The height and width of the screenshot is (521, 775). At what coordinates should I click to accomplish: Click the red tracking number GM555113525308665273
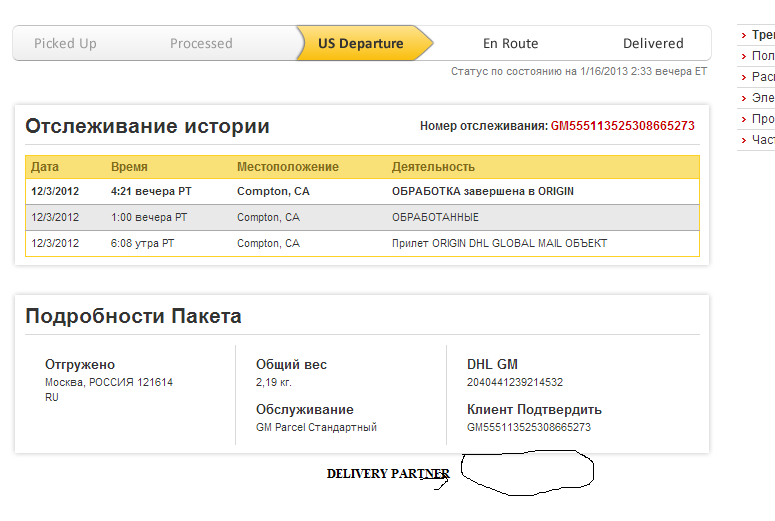pyautogui.click(x=622, y=126)
